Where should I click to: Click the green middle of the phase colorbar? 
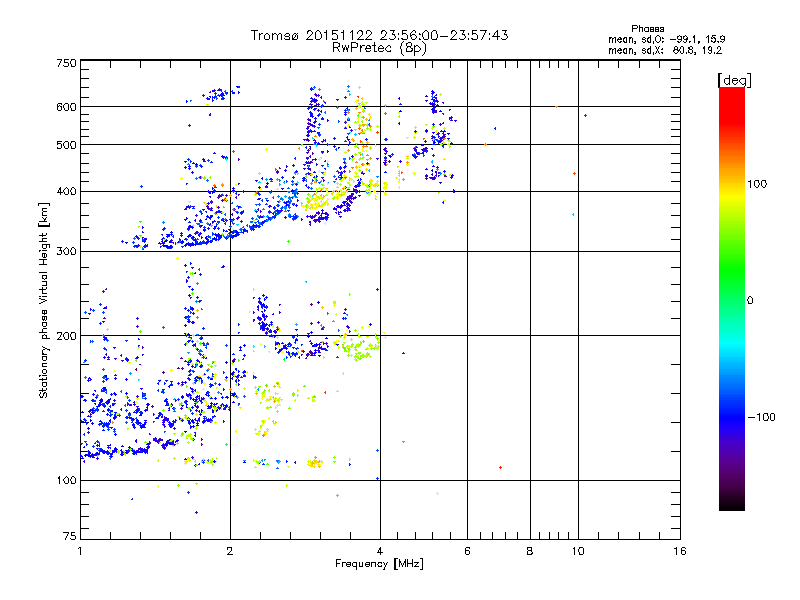(x=732, y=270)
